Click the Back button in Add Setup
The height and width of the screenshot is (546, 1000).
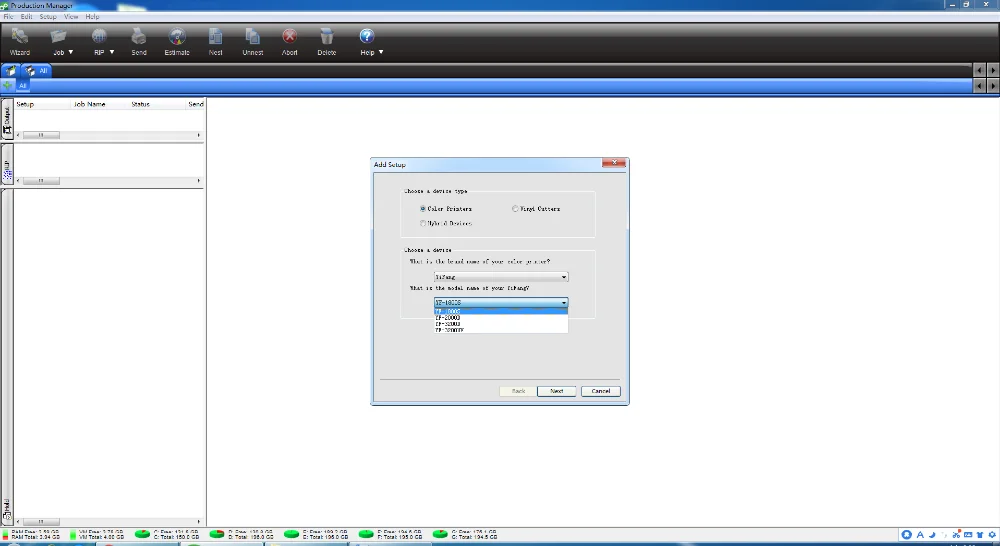518,391
